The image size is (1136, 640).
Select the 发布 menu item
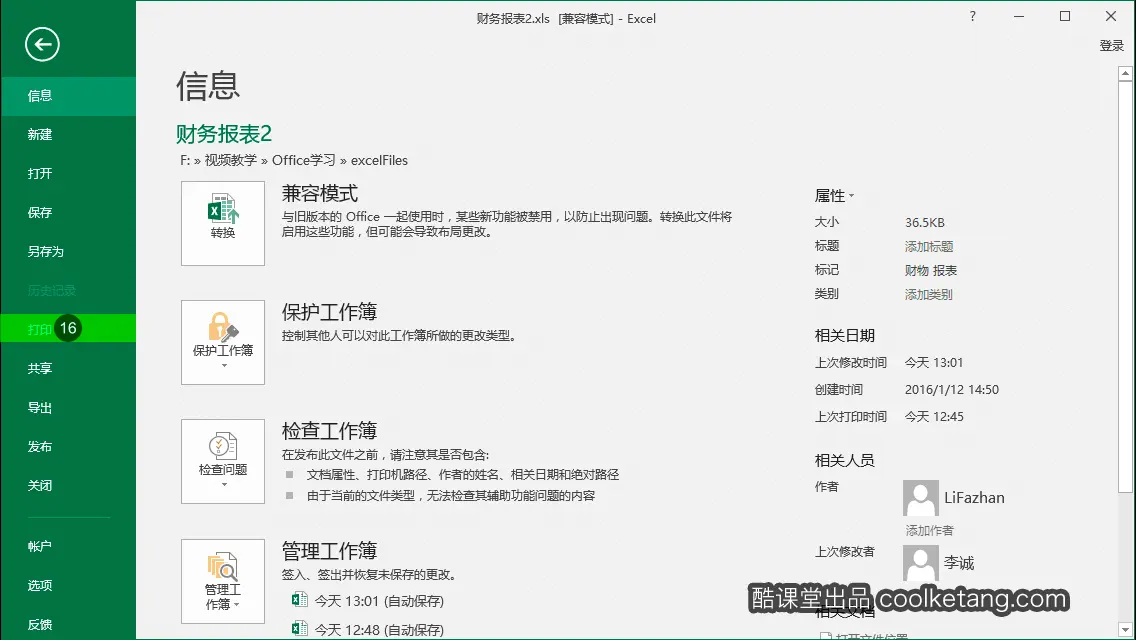pos(68,446)
